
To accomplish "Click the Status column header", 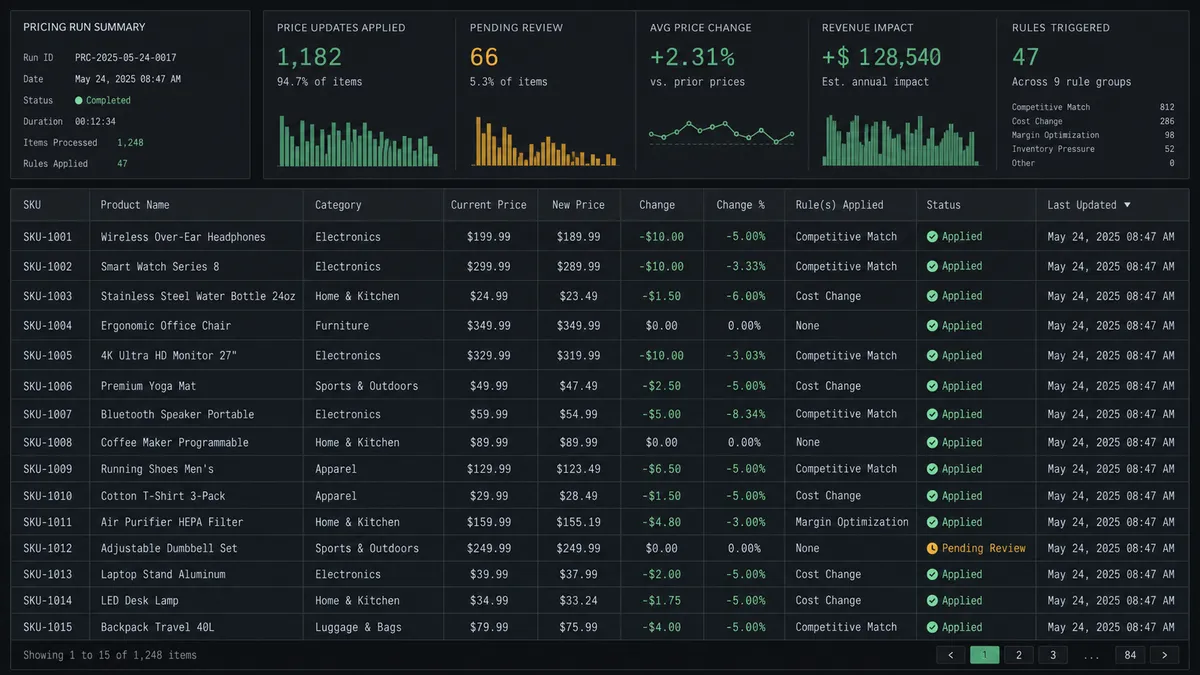I will pyautogui.click(x=943, y=205).
